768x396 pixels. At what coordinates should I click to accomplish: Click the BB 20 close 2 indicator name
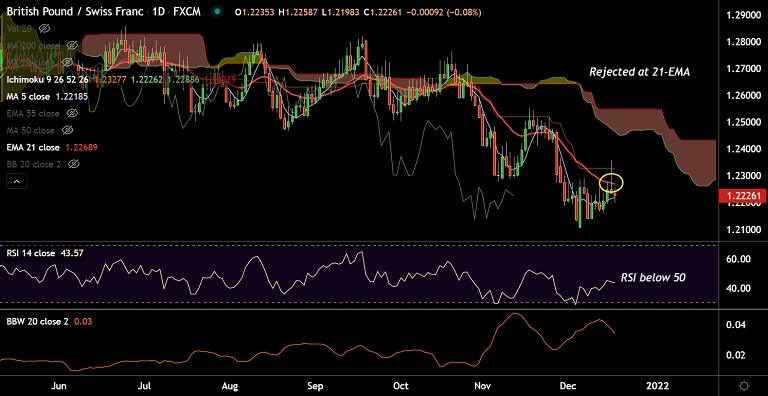tap(34, 164)
